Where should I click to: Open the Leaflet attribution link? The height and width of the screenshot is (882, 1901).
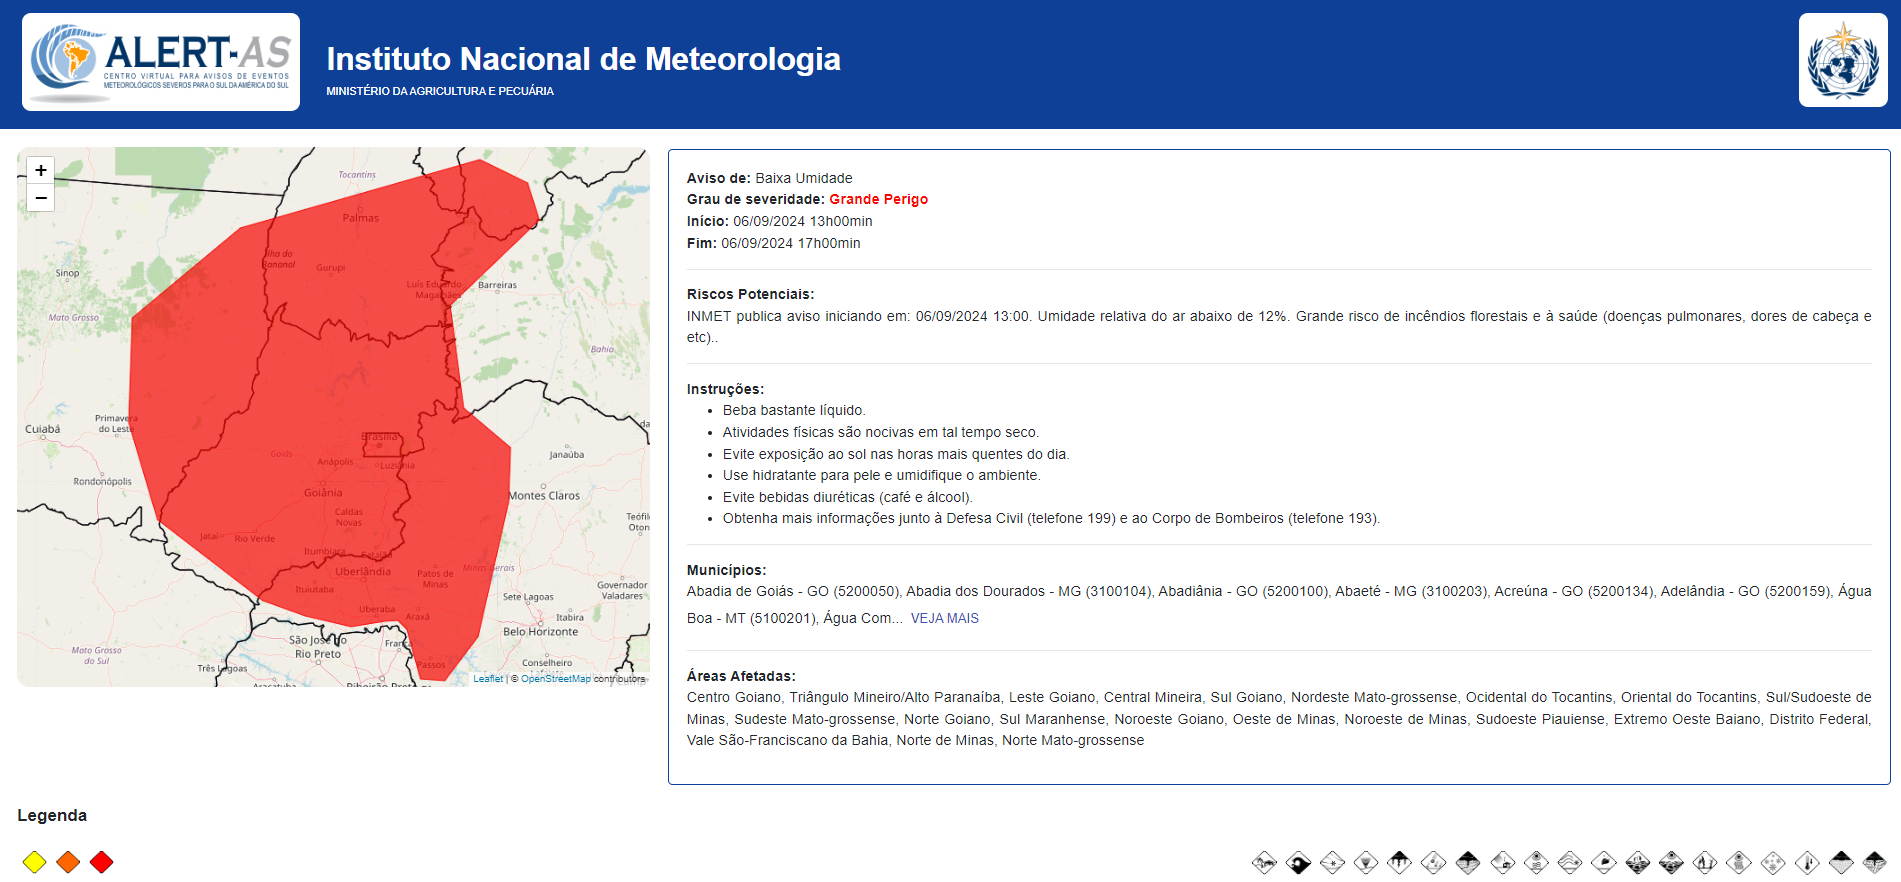pyautogui.click(x=488, y=678)
